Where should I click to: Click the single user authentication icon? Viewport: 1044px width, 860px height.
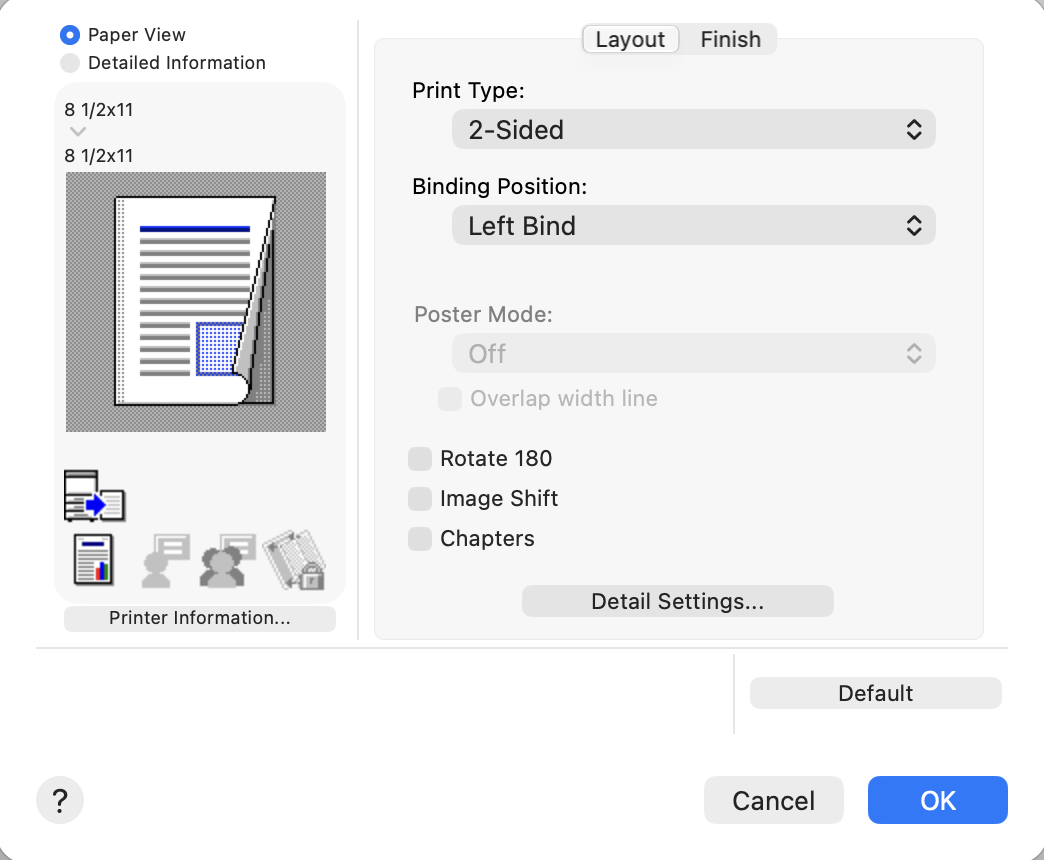(166, 560)
